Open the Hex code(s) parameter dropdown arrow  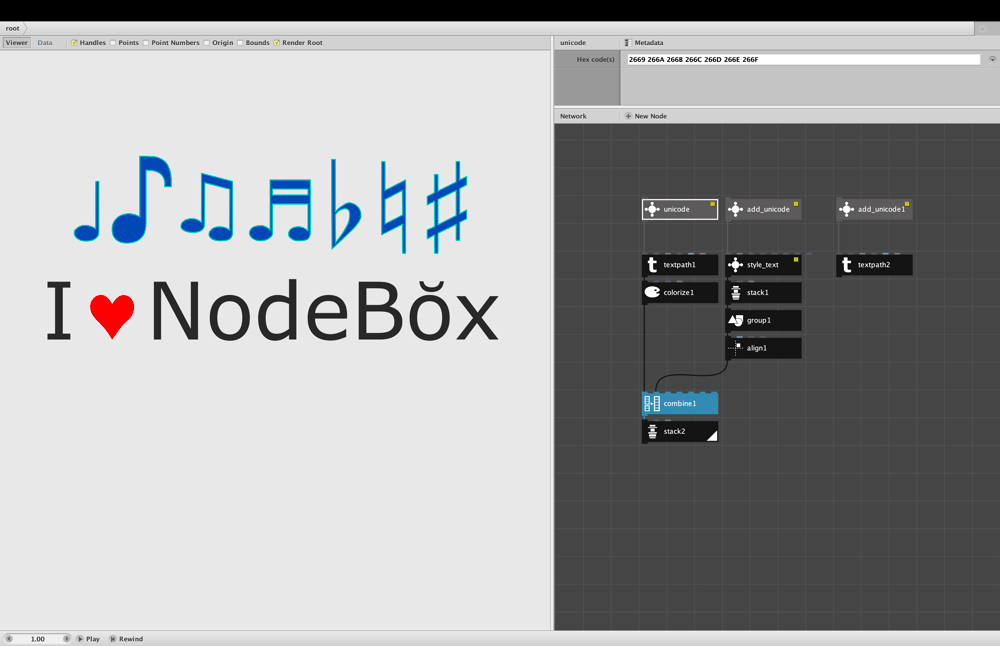click(x=992, y=59)
